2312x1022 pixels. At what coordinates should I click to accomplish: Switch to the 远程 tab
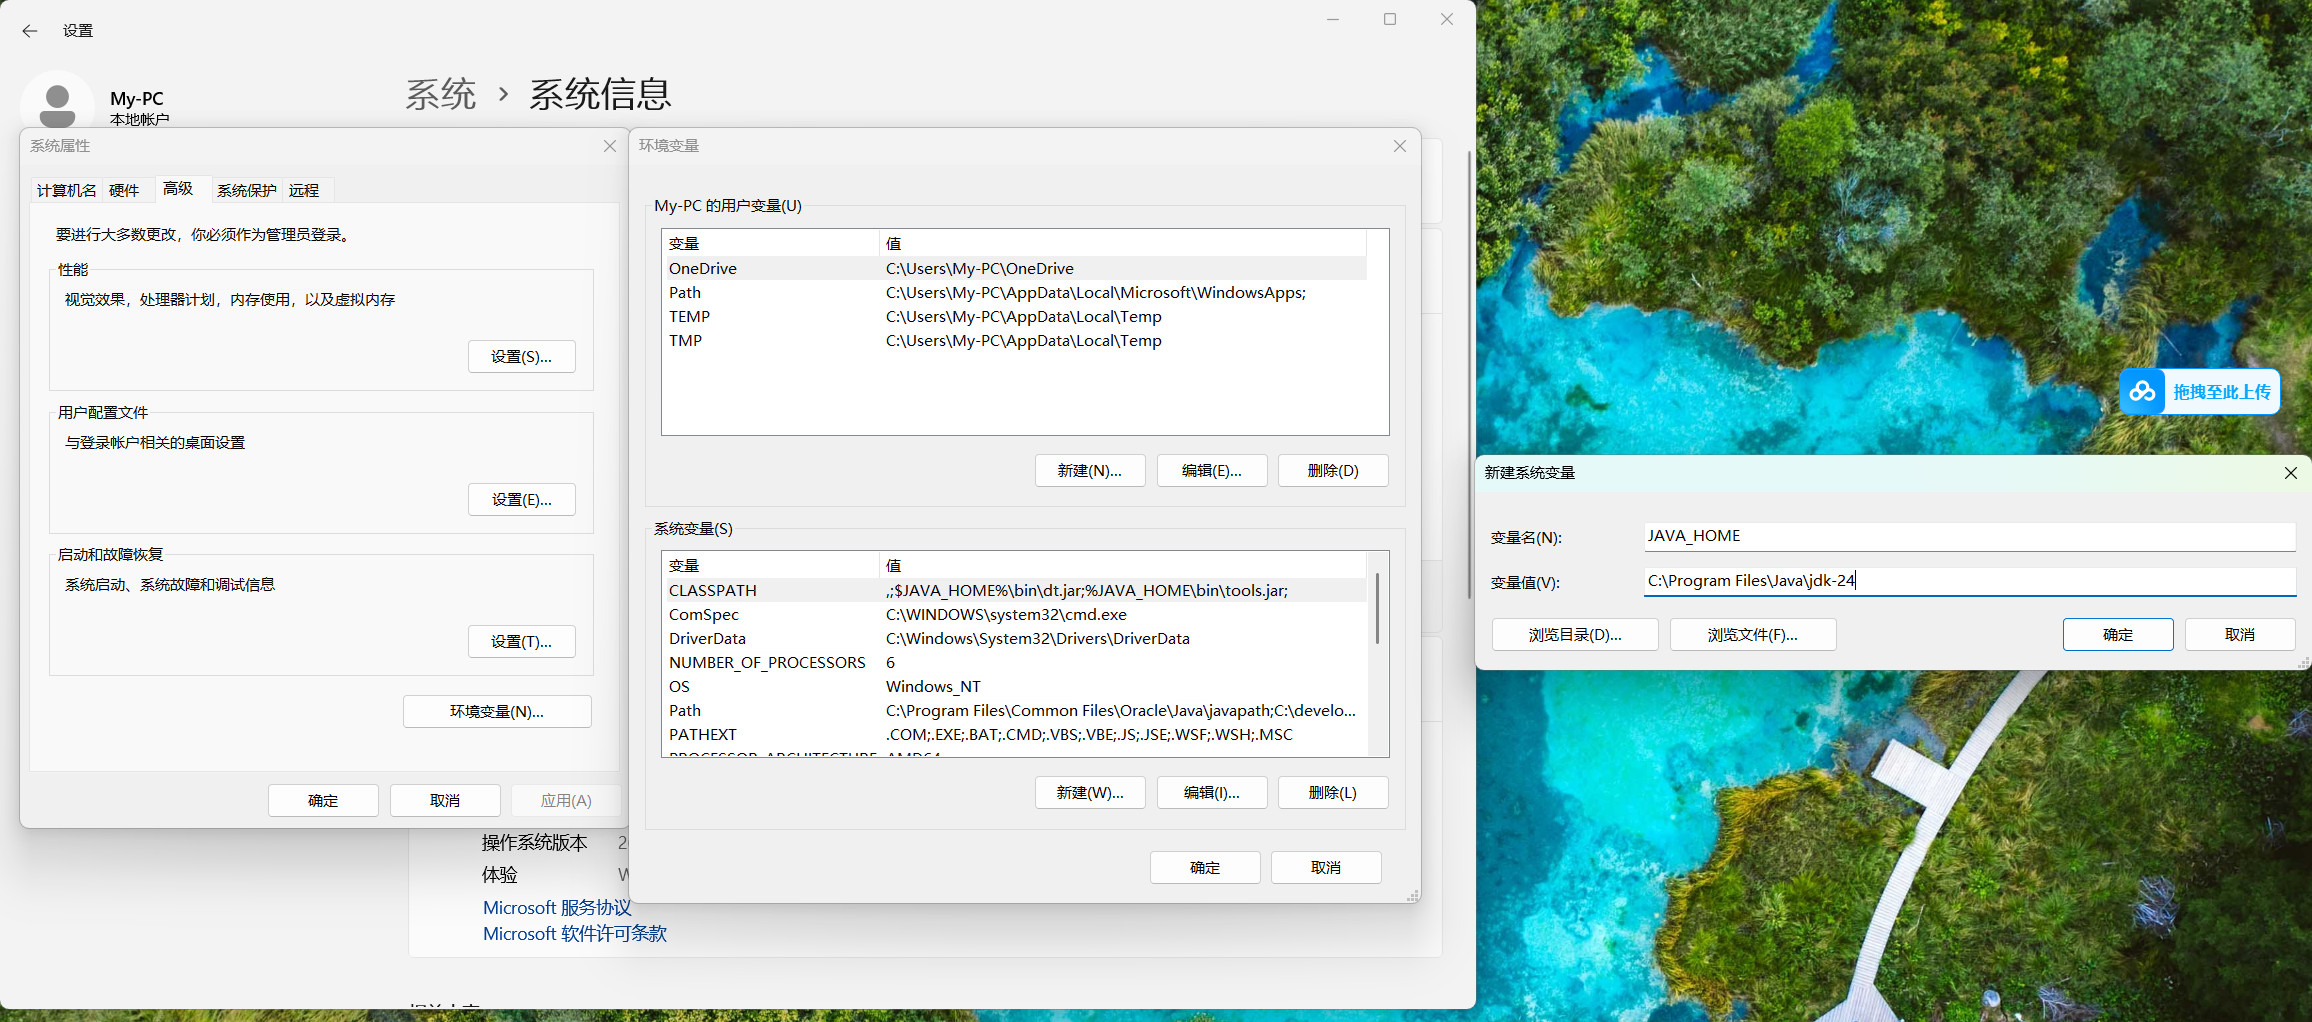(305, 190)
